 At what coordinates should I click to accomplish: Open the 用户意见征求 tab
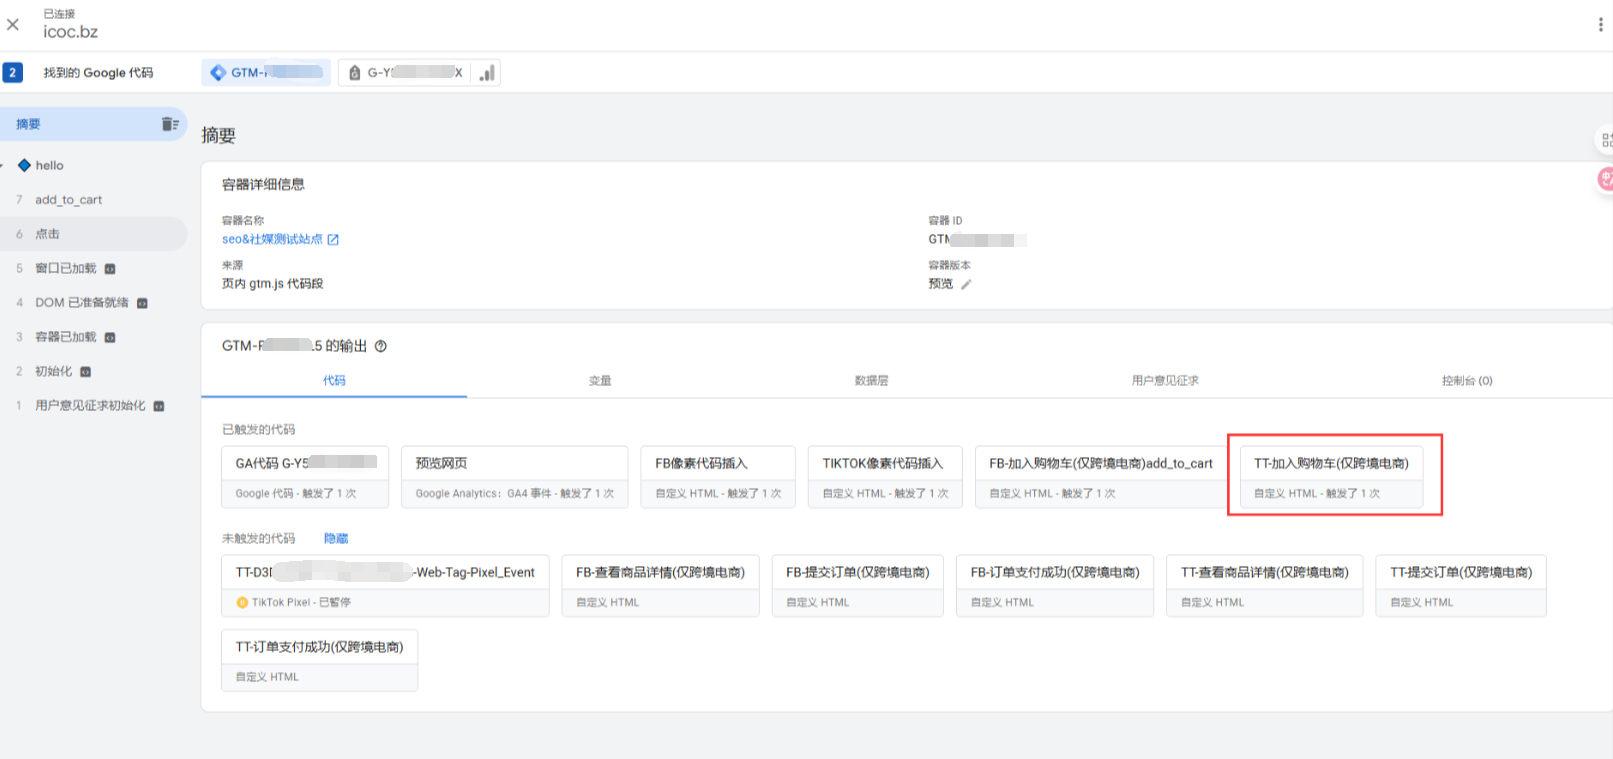1165,381
